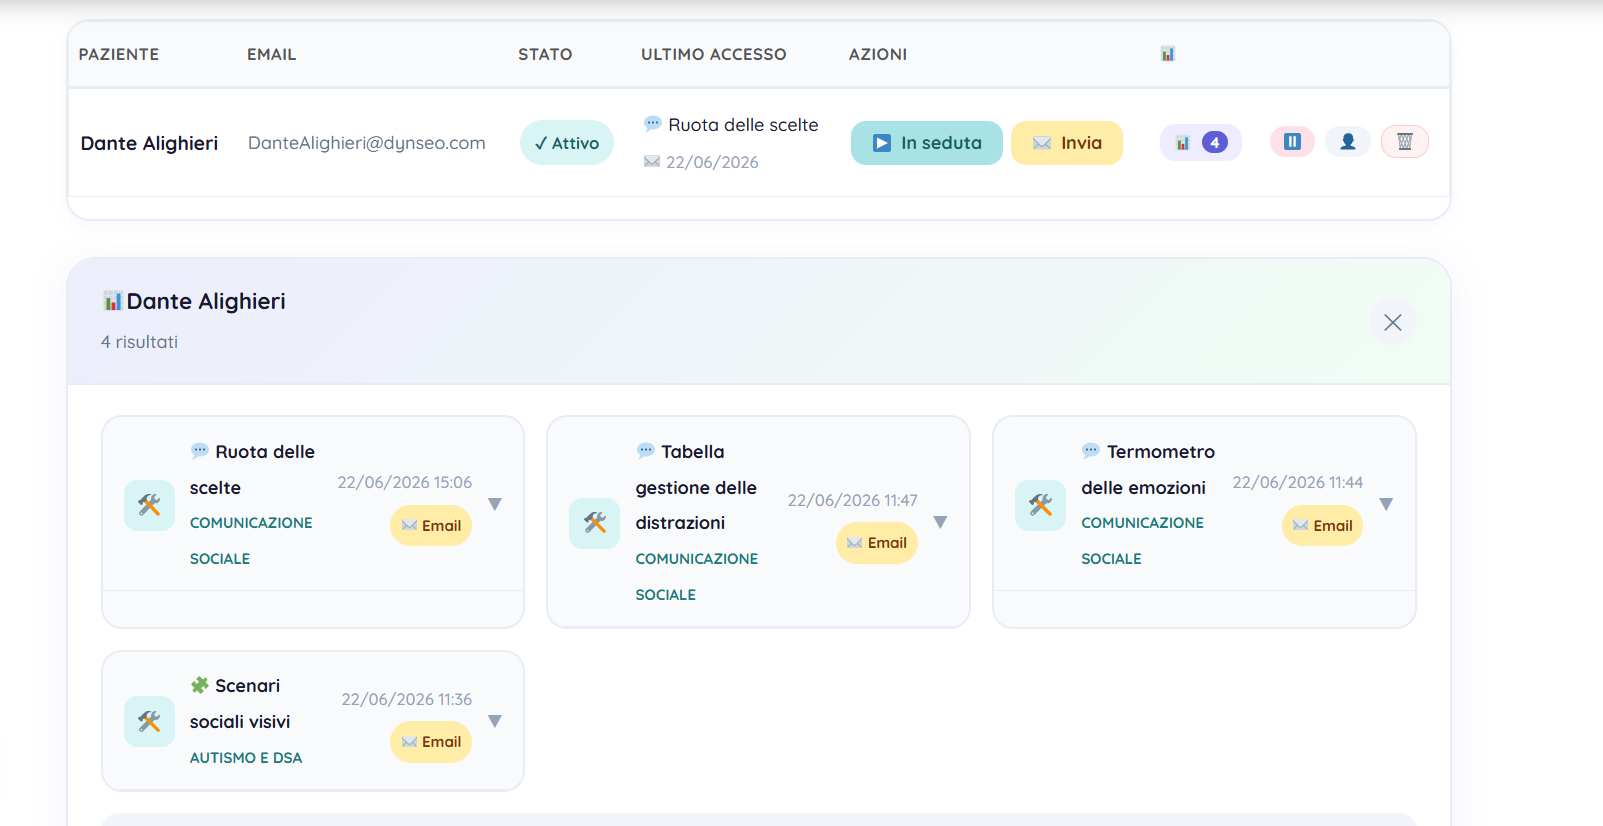Screen dimensions: 1603x826
Task: Close the Dante Alighieri results panel
Action: (1393, 322)
